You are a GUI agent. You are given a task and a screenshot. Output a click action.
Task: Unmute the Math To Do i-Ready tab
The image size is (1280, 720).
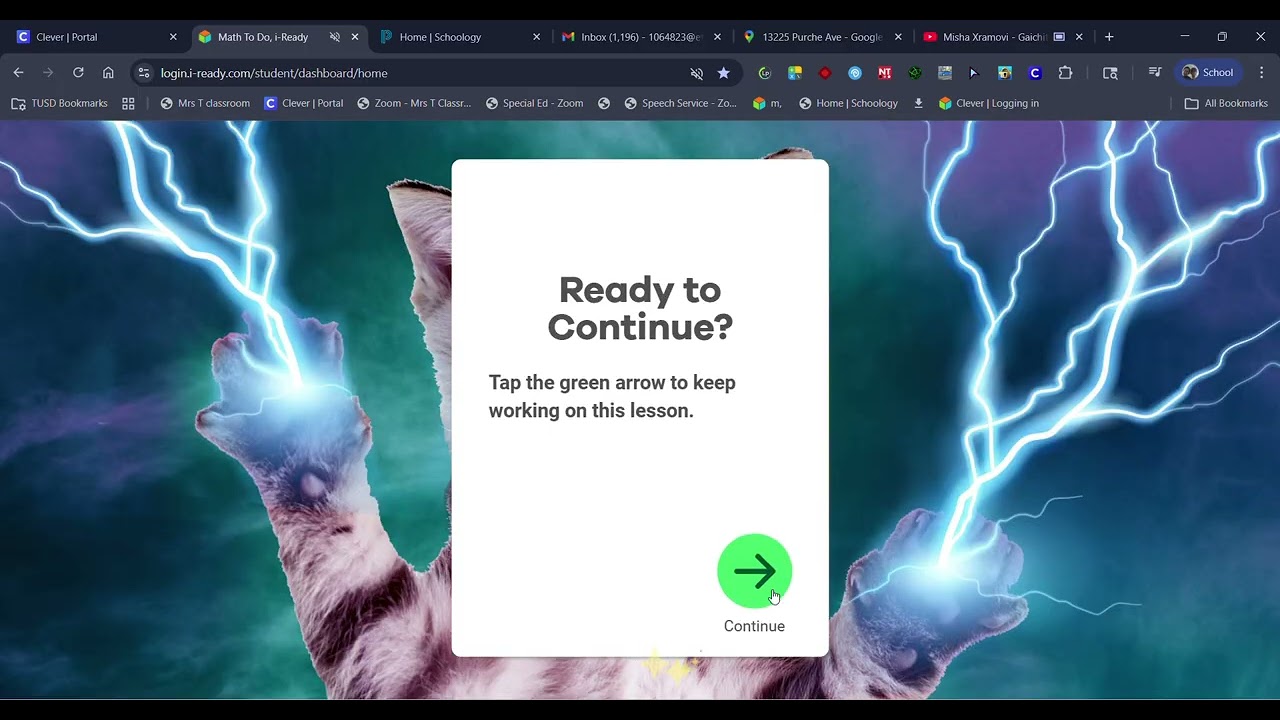pos(335,37)
